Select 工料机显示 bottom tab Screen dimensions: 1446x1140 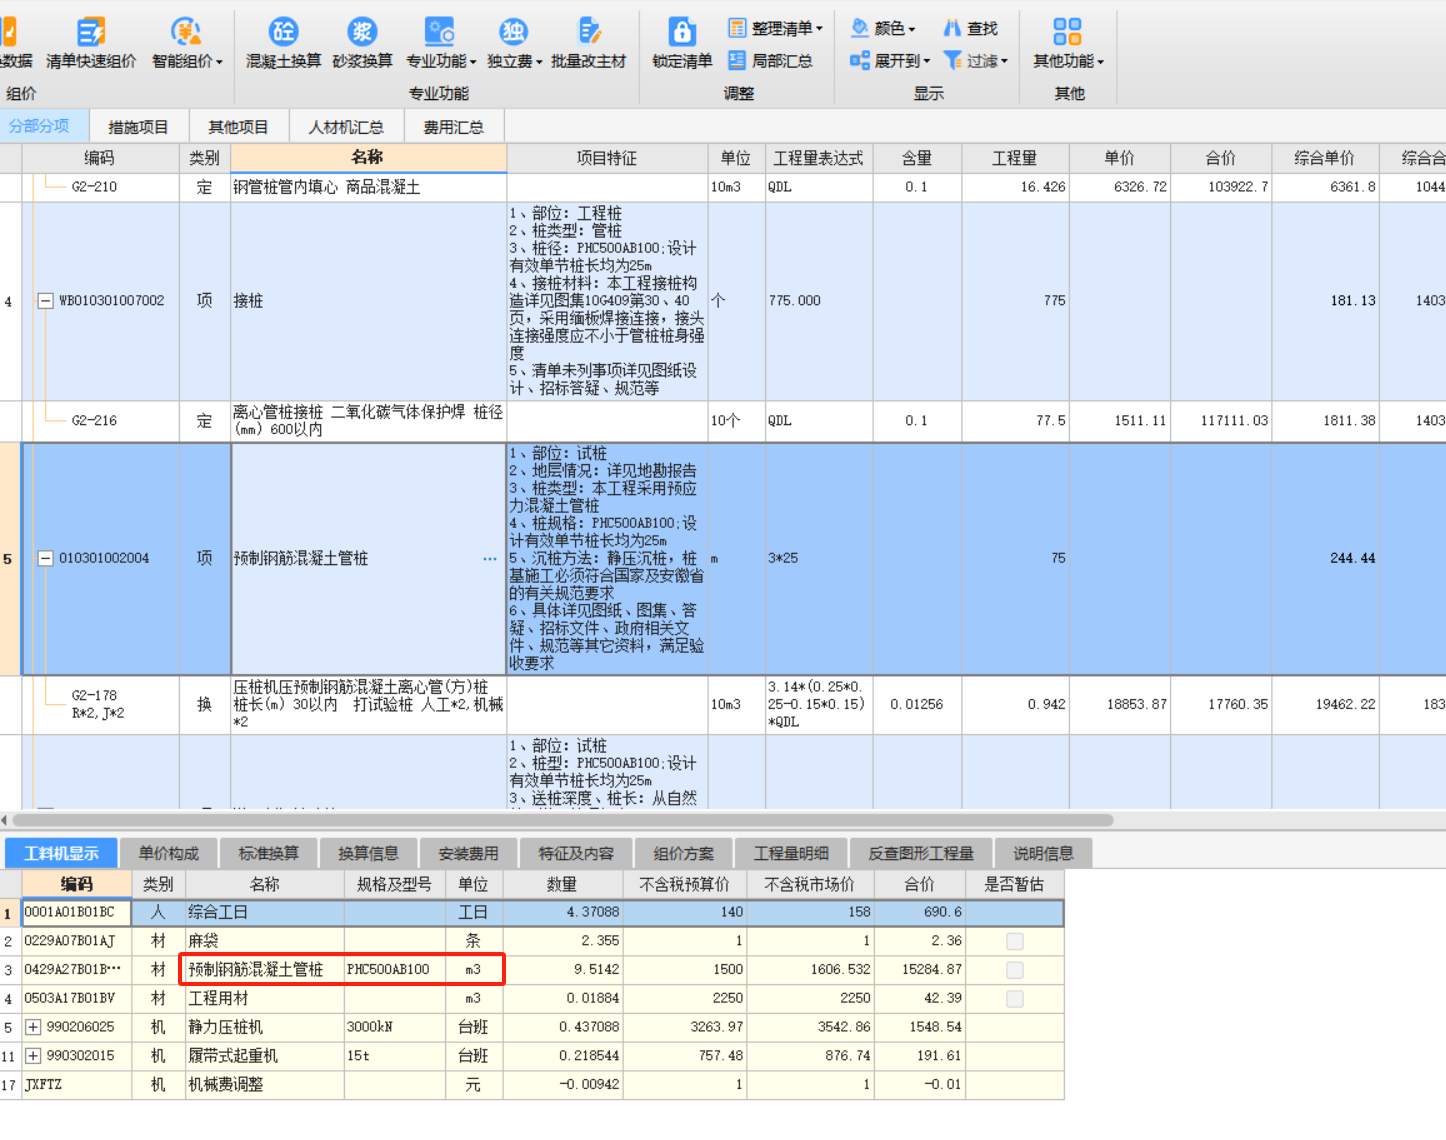61,853
